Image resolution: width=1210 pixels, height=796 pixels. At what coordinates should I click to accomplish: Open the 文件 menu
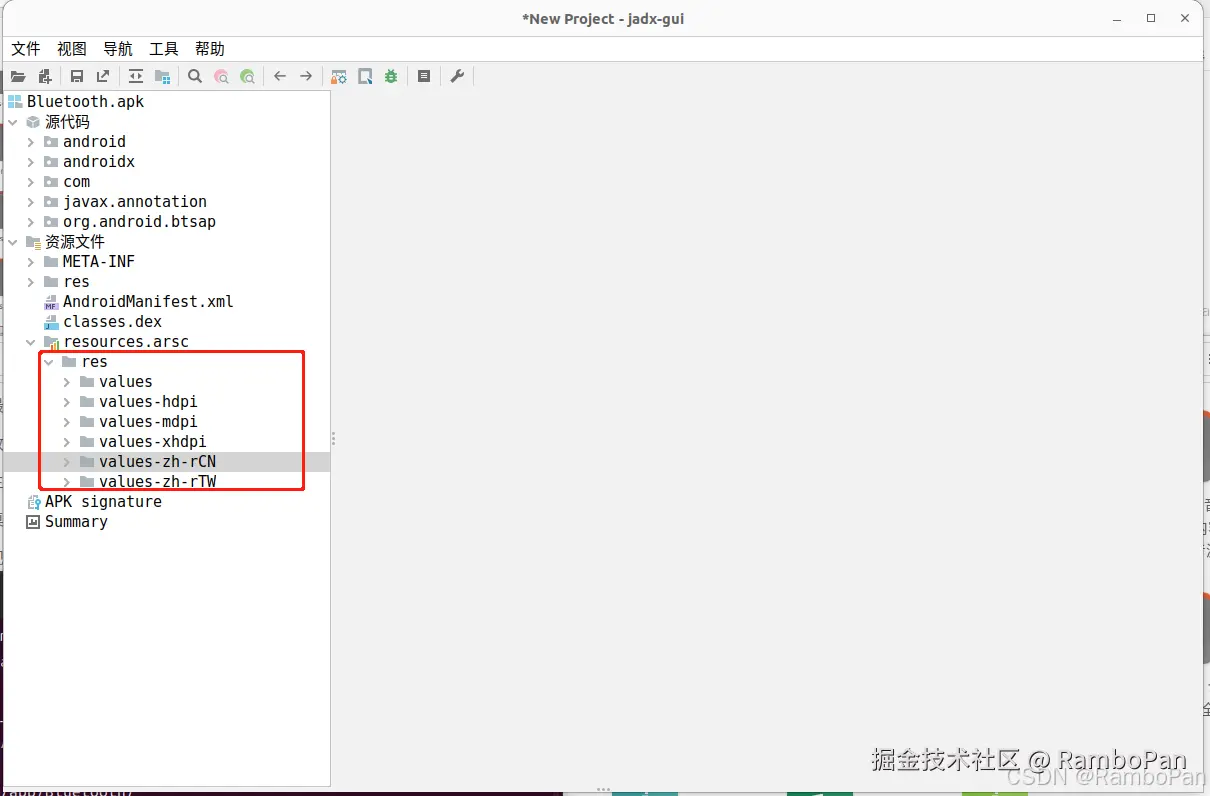(26, 49)
